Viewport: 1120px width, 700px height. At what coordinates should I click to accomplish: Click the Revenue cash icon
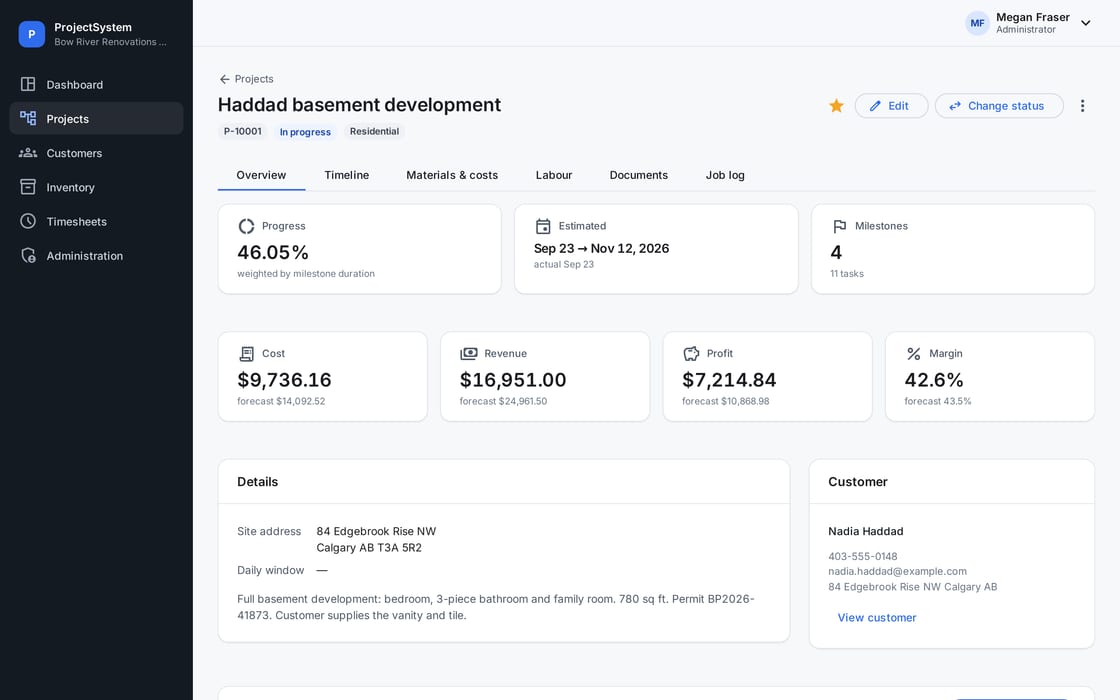coord(469,354)
